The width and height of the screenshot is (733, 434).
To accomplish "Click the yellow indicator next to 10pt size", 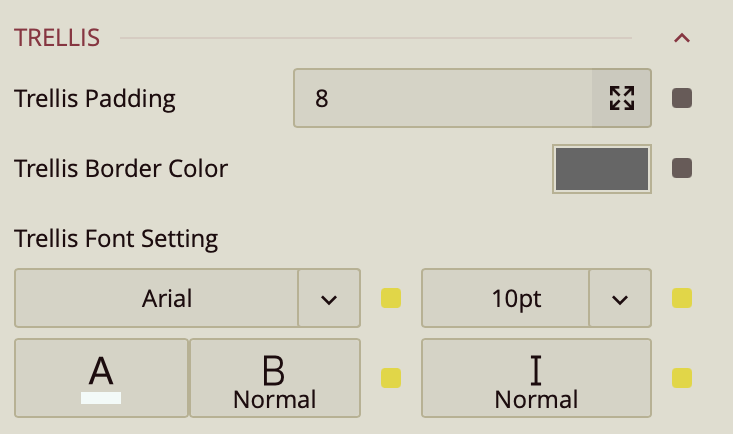I will pyautogui.click(x=682, y=298).
